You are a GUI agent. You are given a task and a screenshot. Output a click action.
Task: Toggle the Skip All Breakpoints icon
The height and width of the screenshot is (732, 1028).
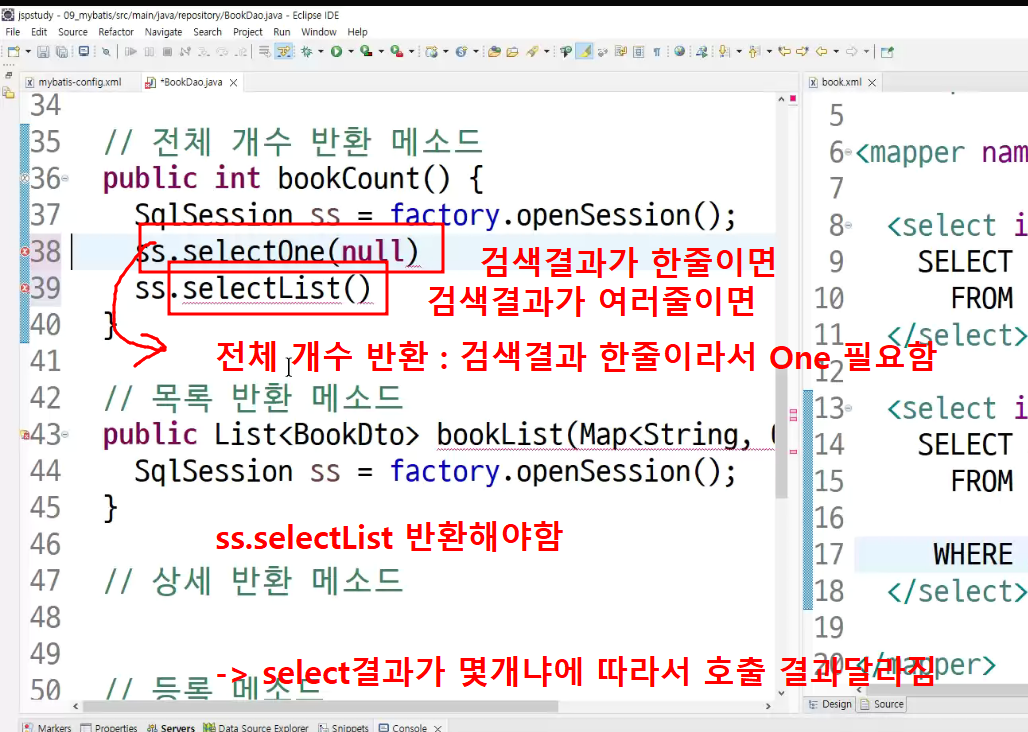(x=106, y=52)
